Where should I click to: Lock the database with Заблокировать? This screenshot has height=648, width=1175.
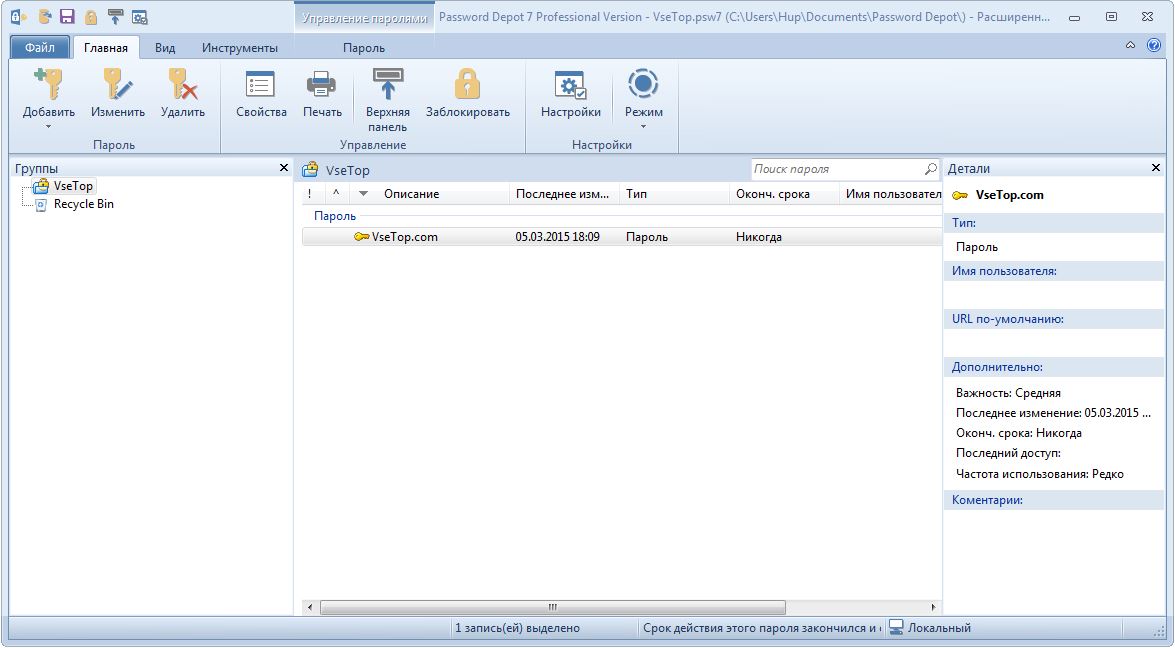pyautogui.click(x=468, y=93)
